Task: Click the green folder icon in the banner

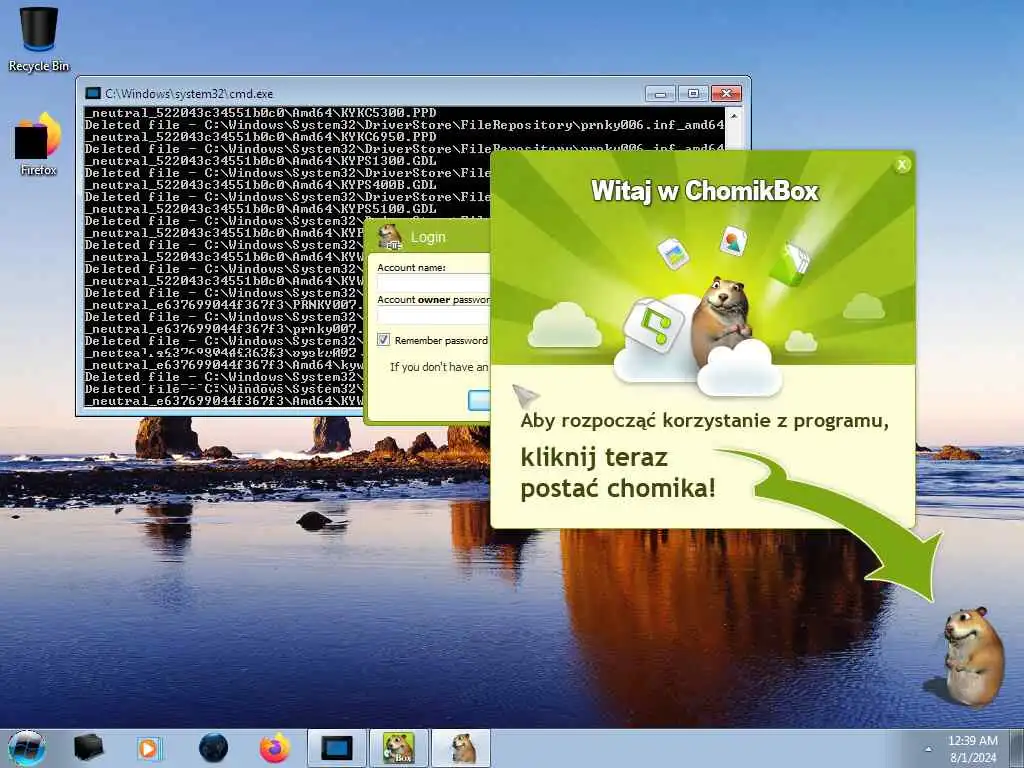Action: 790,264
